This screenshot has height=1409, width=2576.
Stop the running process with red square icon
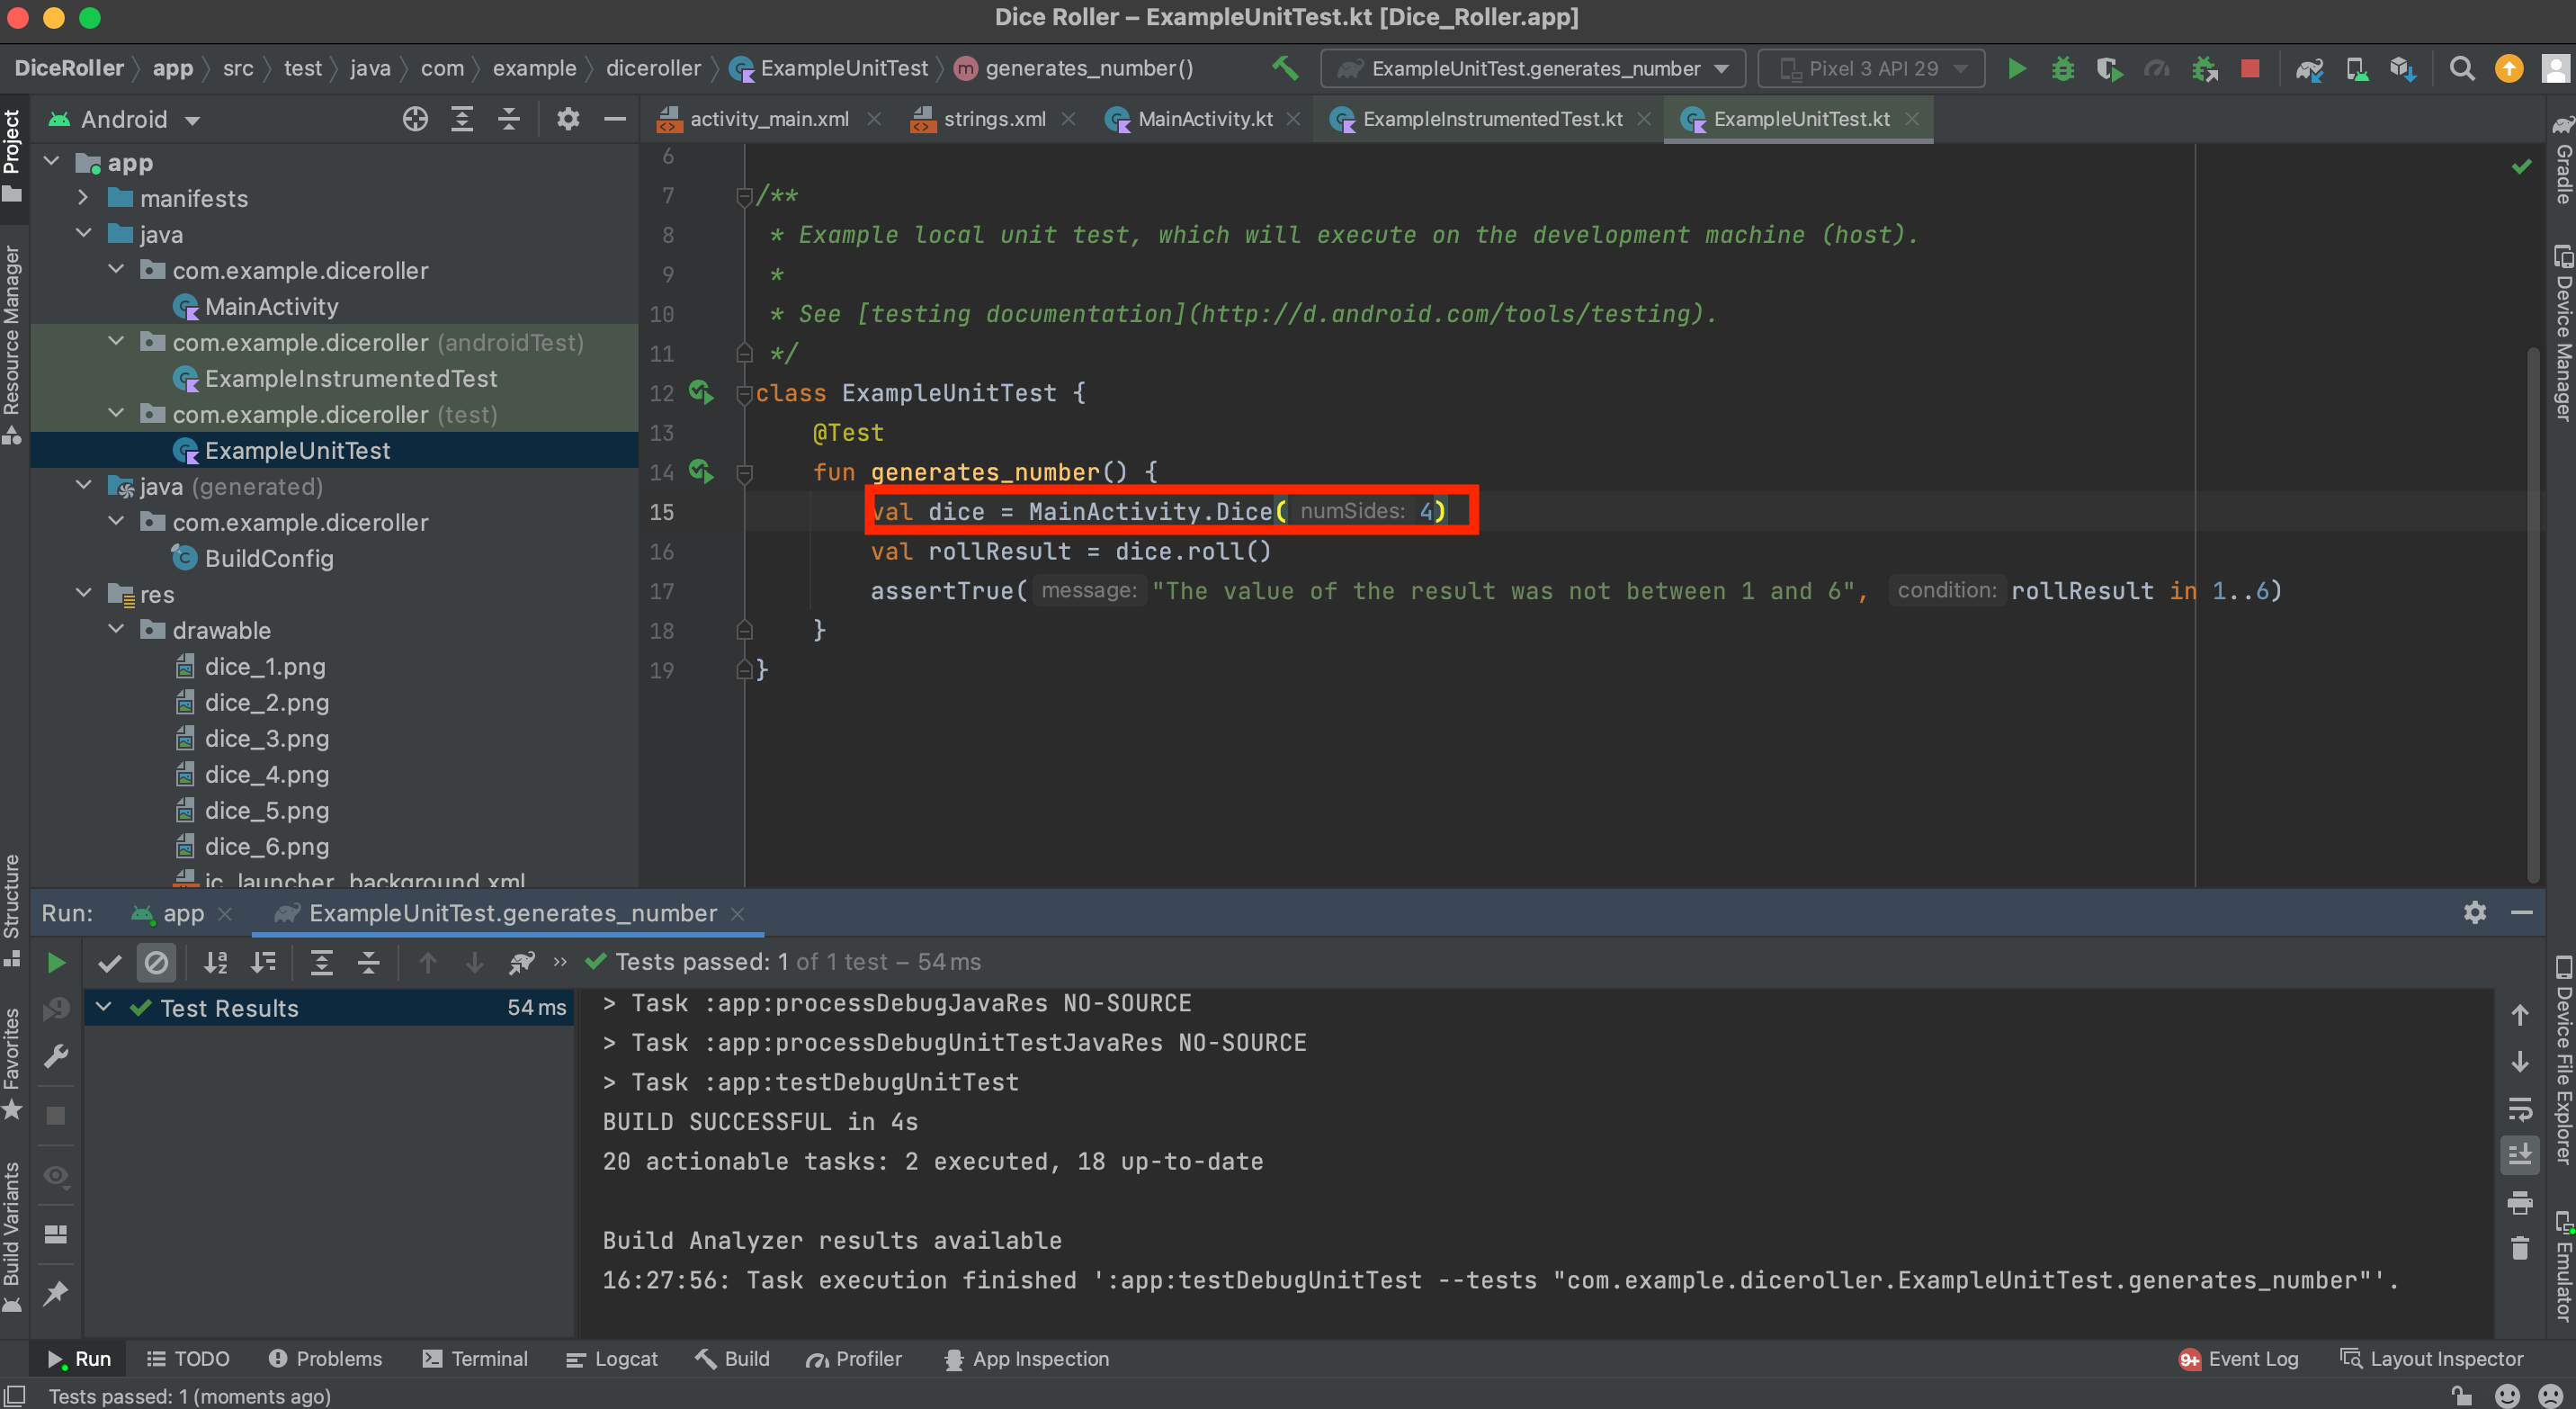click(x=2251, y=68)
